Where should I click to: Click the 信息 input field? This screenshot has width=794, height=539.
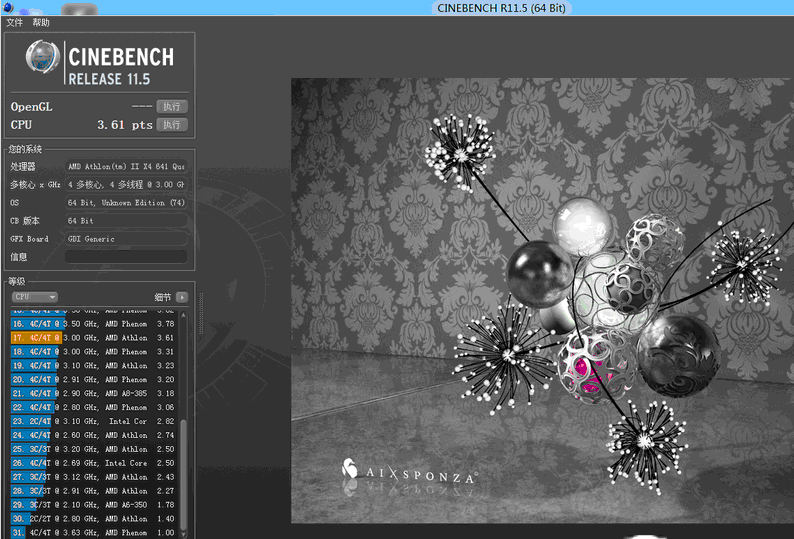tap(126, 257)
